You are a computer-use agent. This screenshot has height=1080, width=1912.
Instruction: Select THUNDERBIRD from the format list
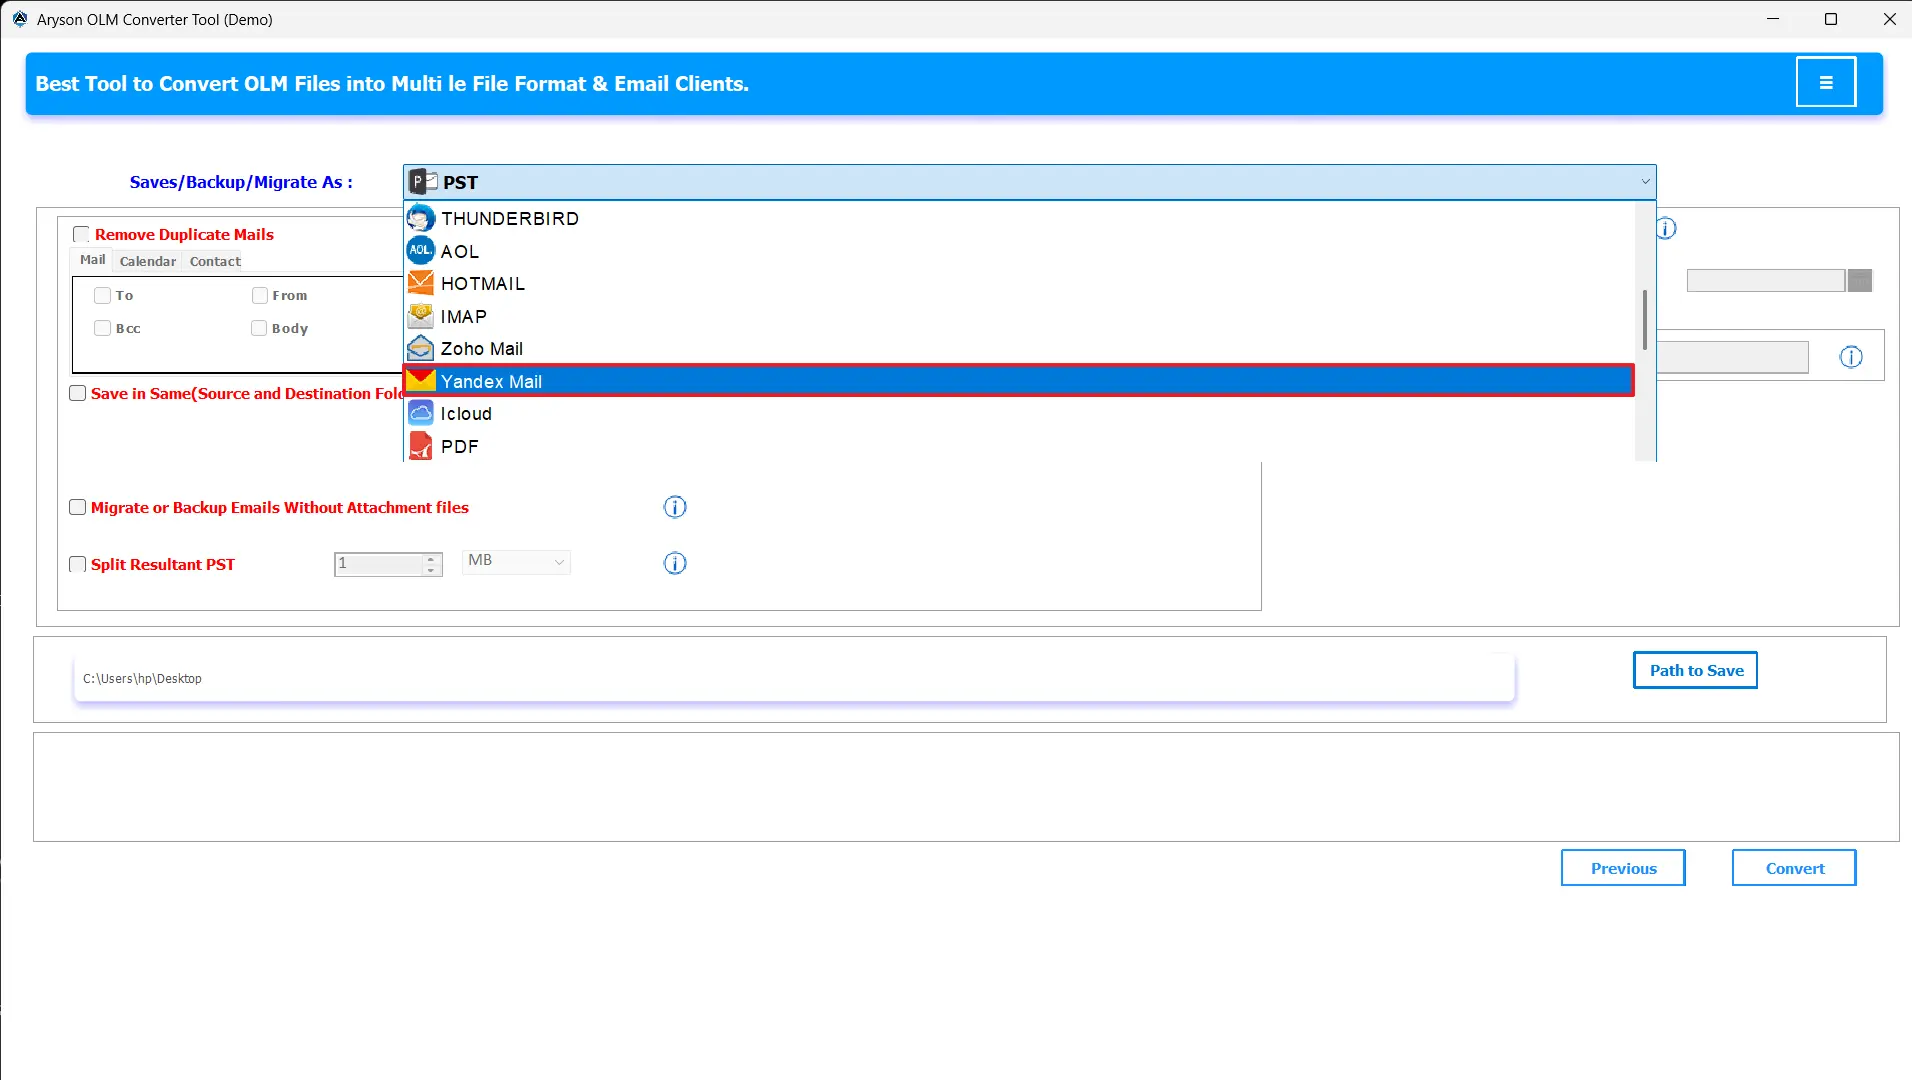1019,218
